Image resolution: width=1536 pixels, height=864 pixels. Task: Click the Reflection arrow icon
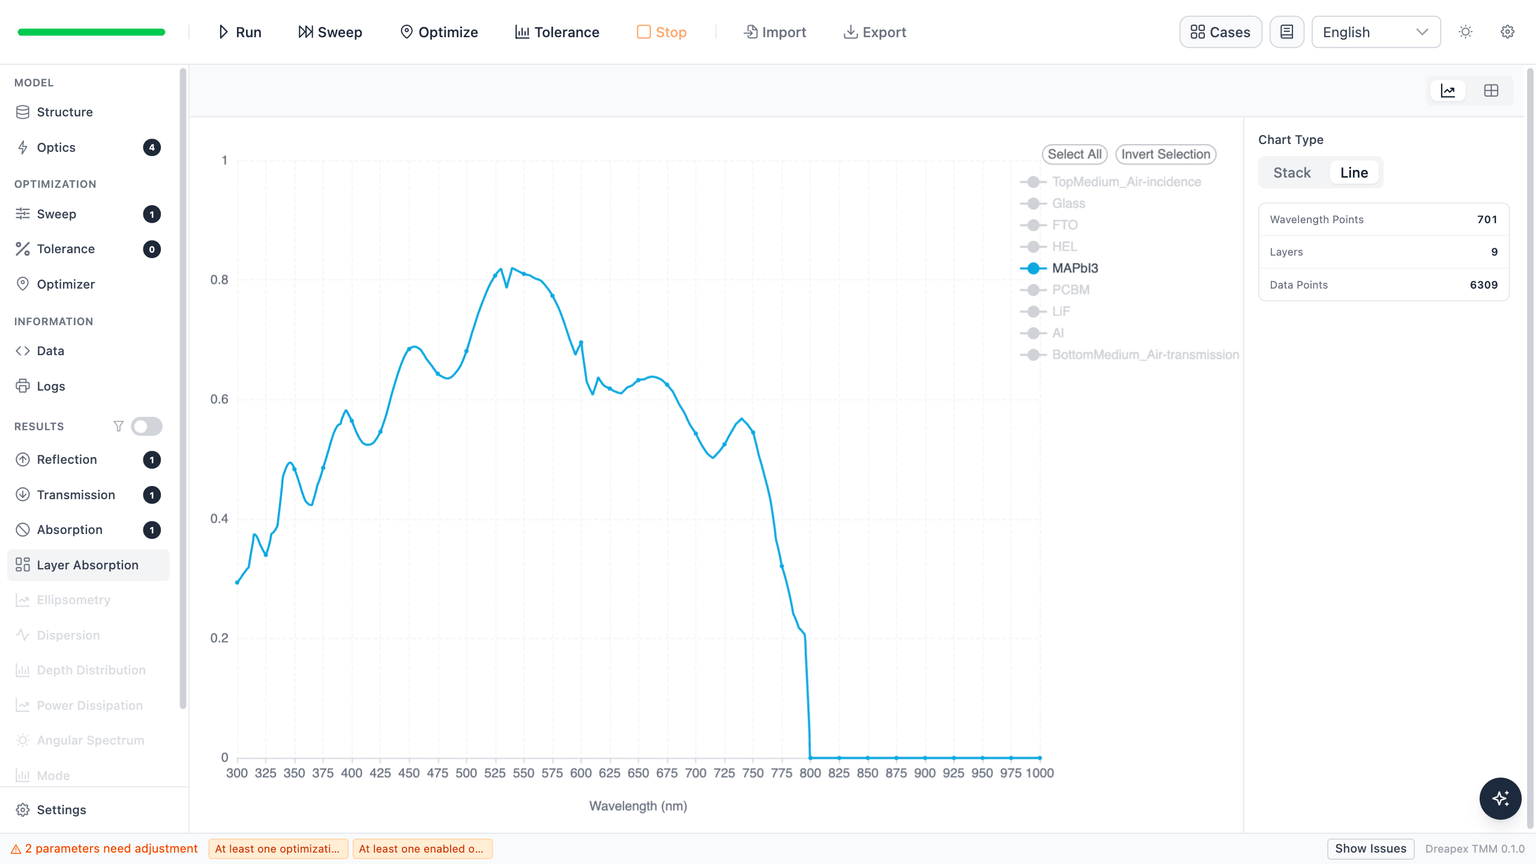pyautogui.click(x=23, y=460)
